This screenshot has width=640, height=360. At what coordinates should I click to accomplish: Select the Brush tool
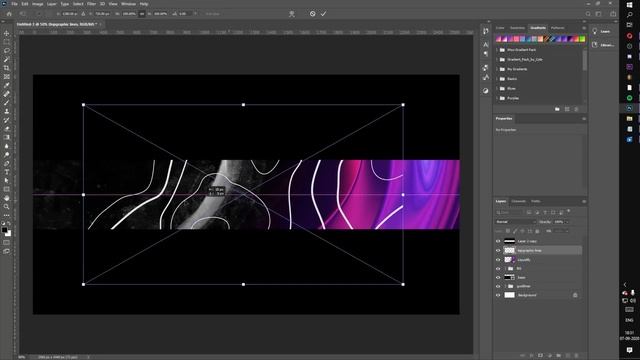[7, 103]
